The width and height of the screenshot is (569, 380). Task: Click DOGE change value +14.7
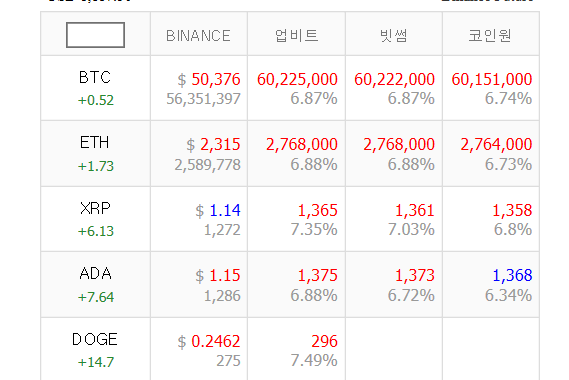coord(96,362)
